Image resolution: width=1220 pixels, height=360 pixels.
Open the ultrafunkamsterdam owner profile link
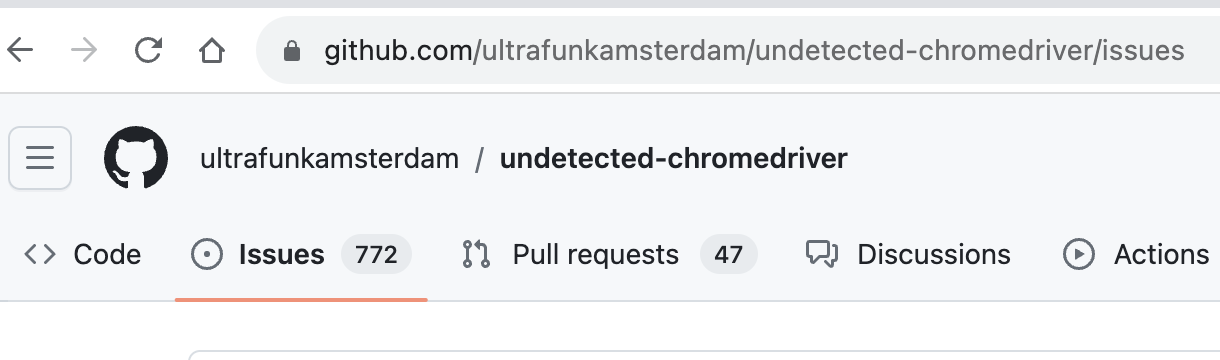click(330, 158)
